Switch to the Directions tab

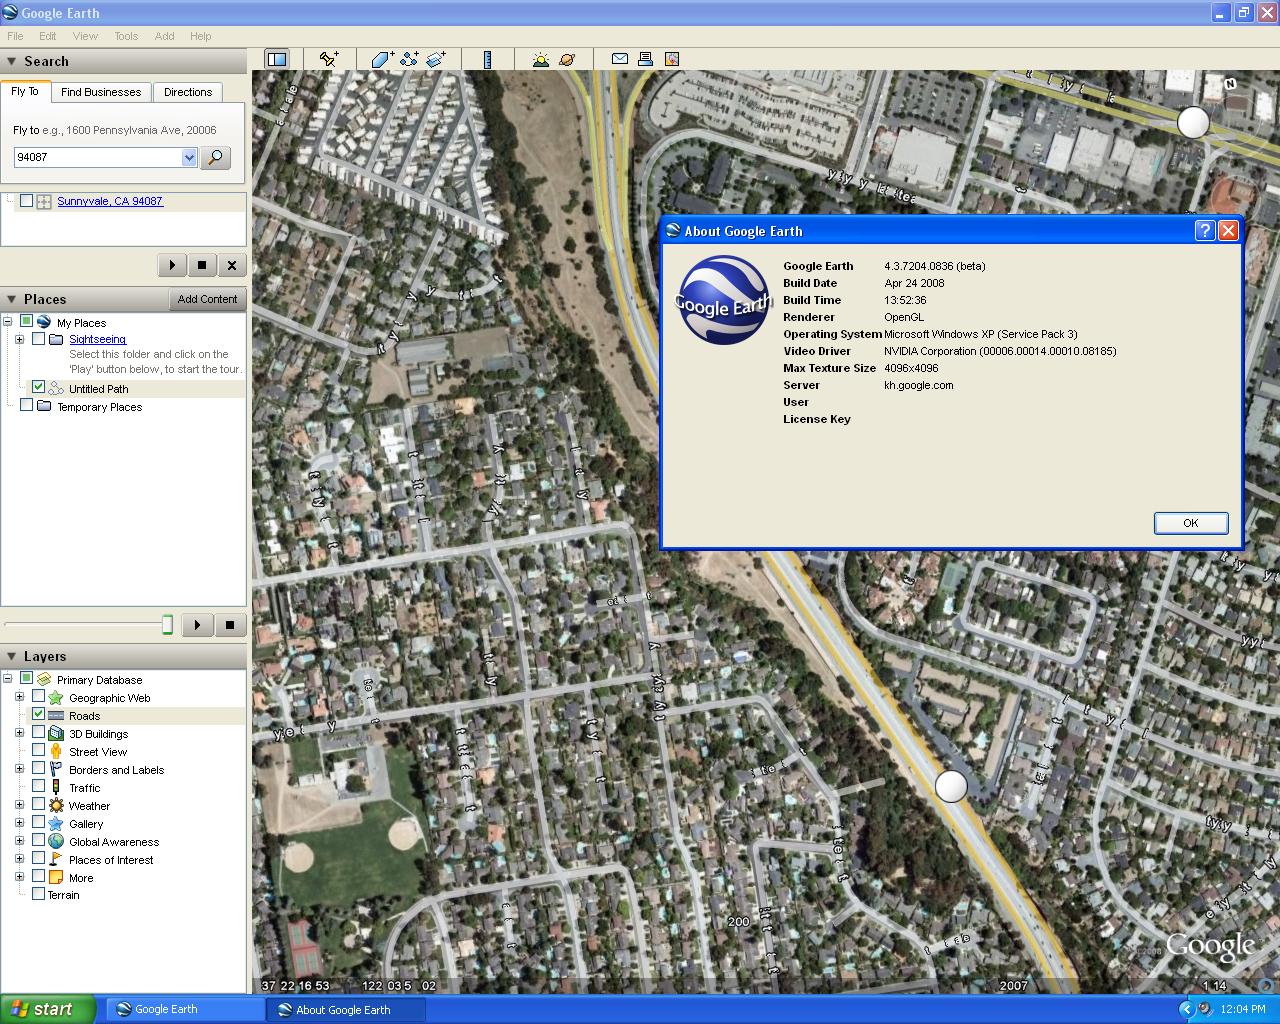(x=188, y=92)
